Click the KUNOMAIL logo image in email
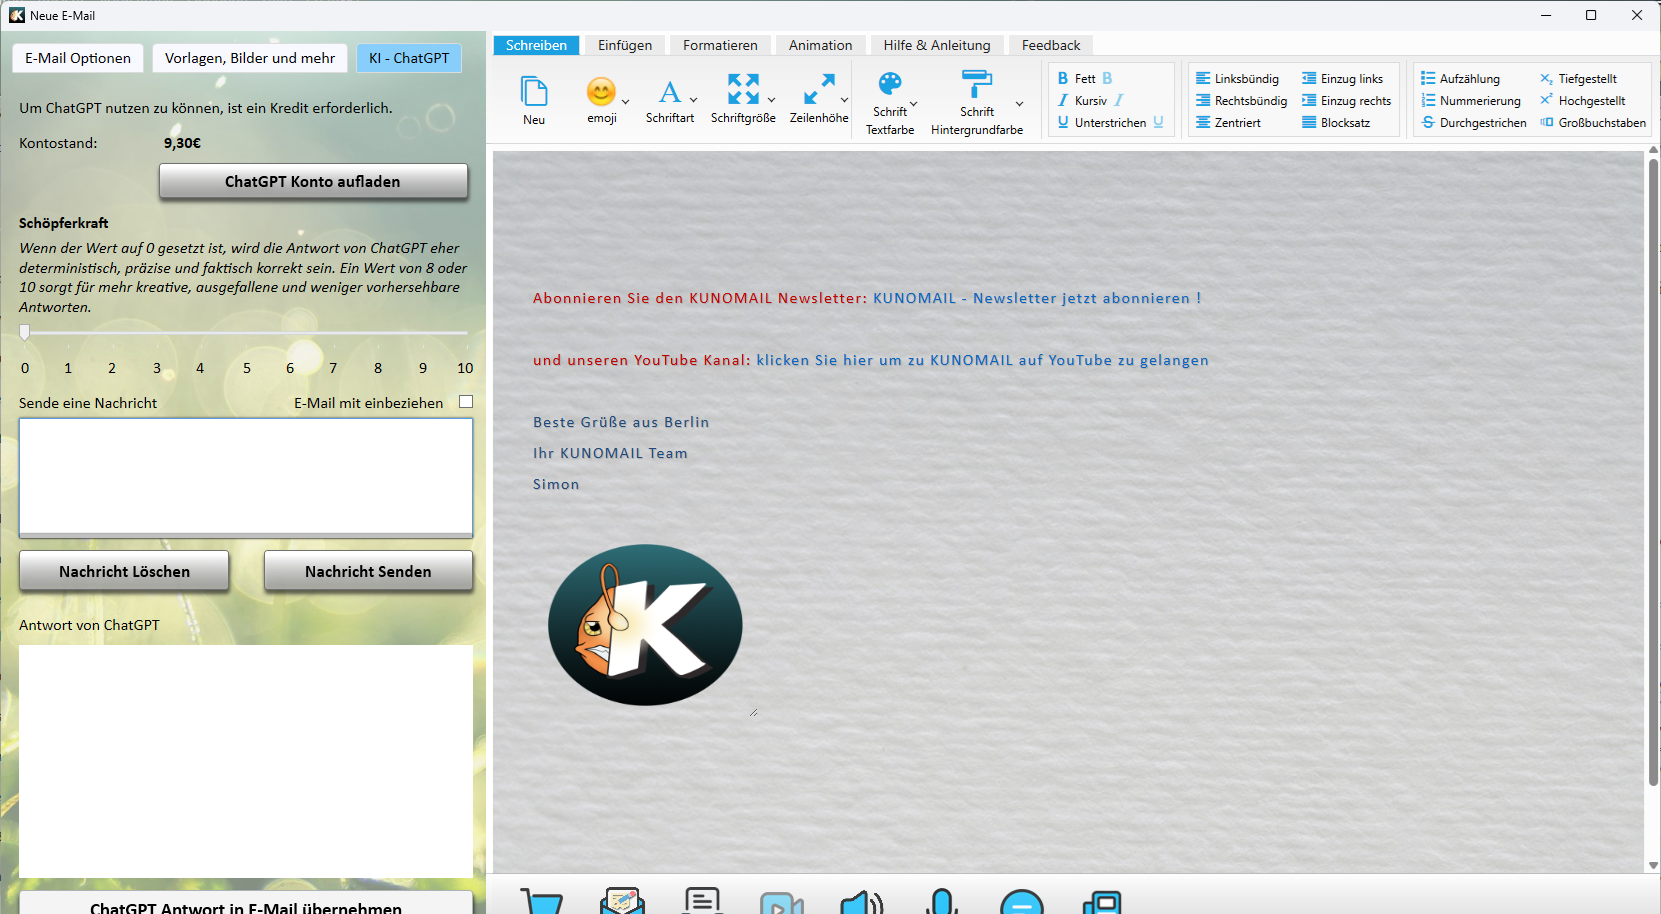Screen dimensions: 1661x914 pyautogui.click(x=645, y=625)
